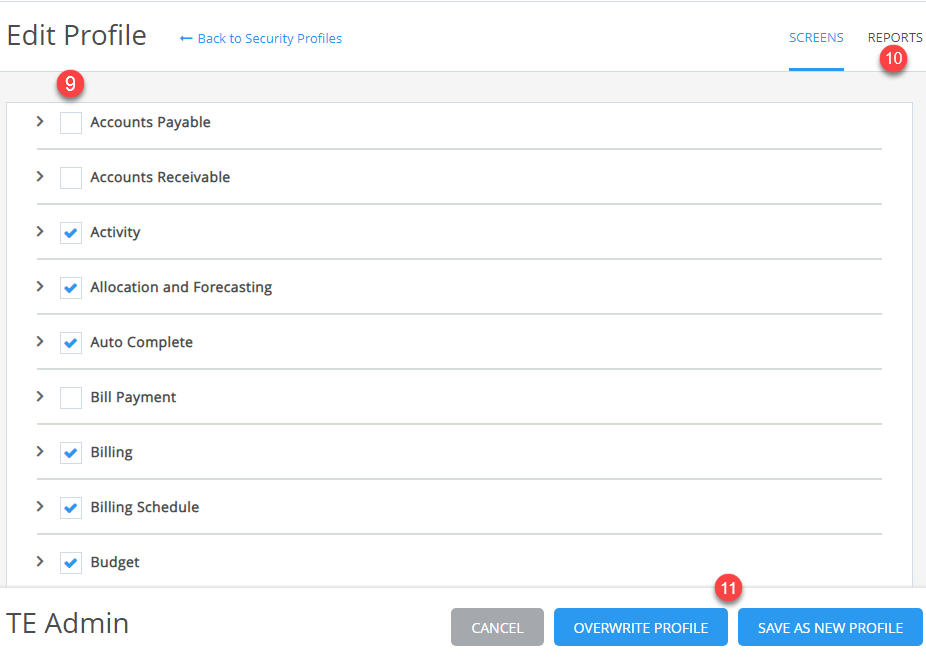
Task: Click Save As New Profile
Action: point(830,627)
